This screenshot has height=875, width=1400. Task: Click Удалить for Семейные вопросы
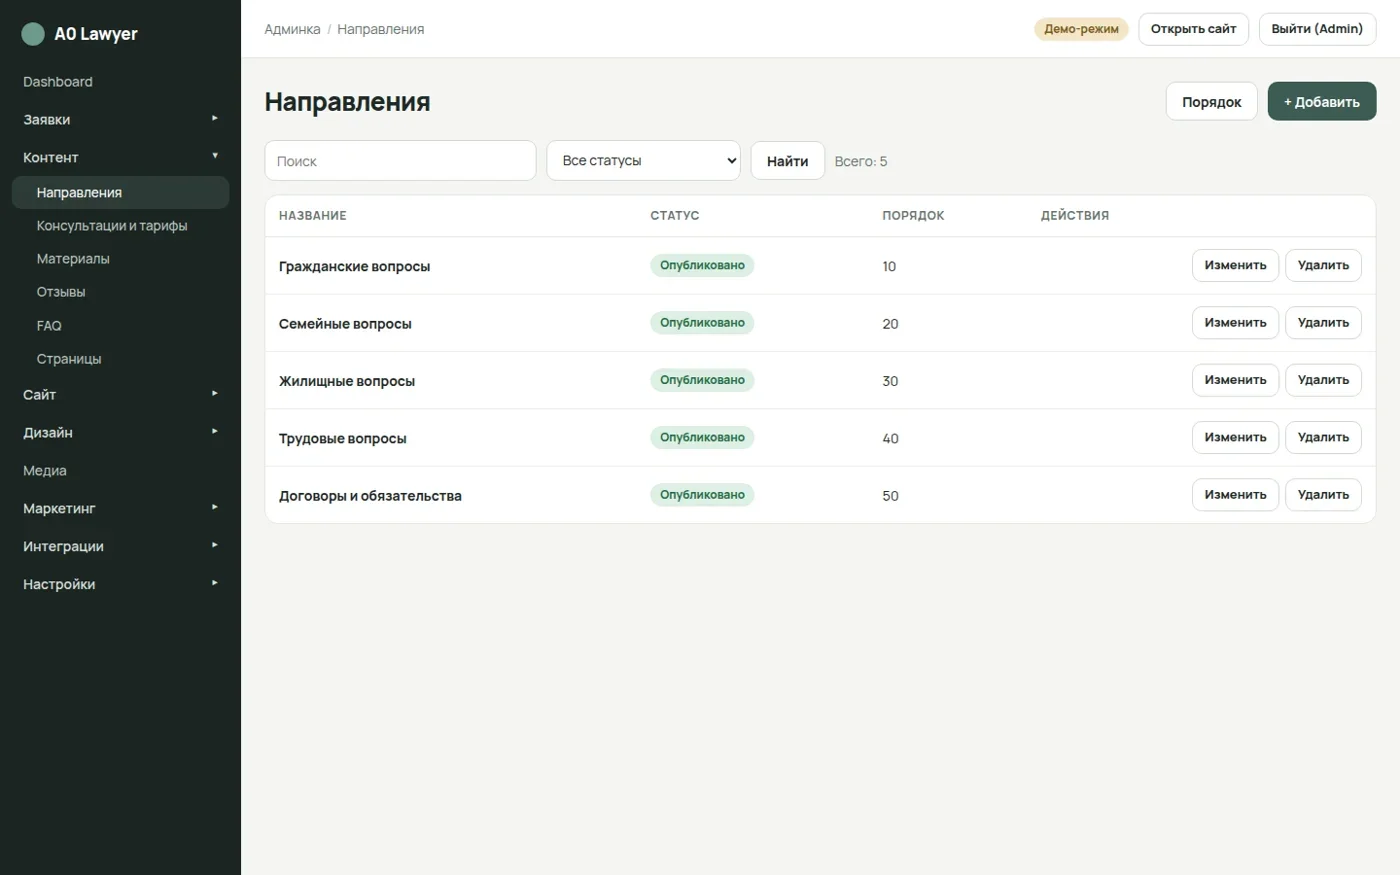[1323, 323]
